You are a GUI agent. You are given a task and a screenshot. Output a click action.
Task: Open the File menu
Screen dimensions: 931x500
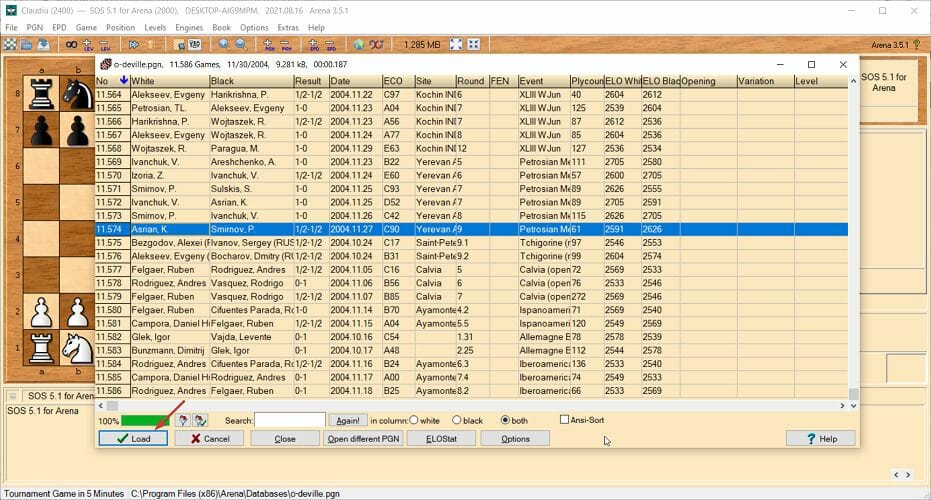click(11, 27)
